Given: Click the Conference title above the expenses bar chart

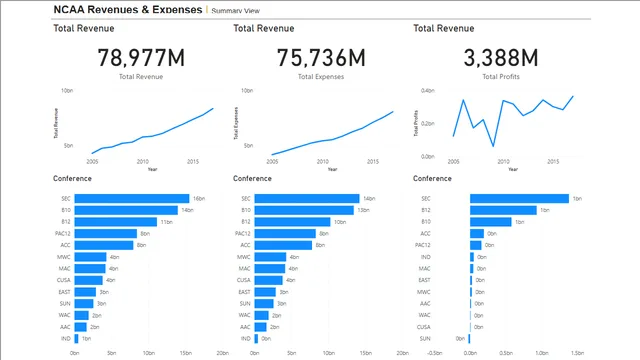Looking at the screenshot, I should [252, 178].
